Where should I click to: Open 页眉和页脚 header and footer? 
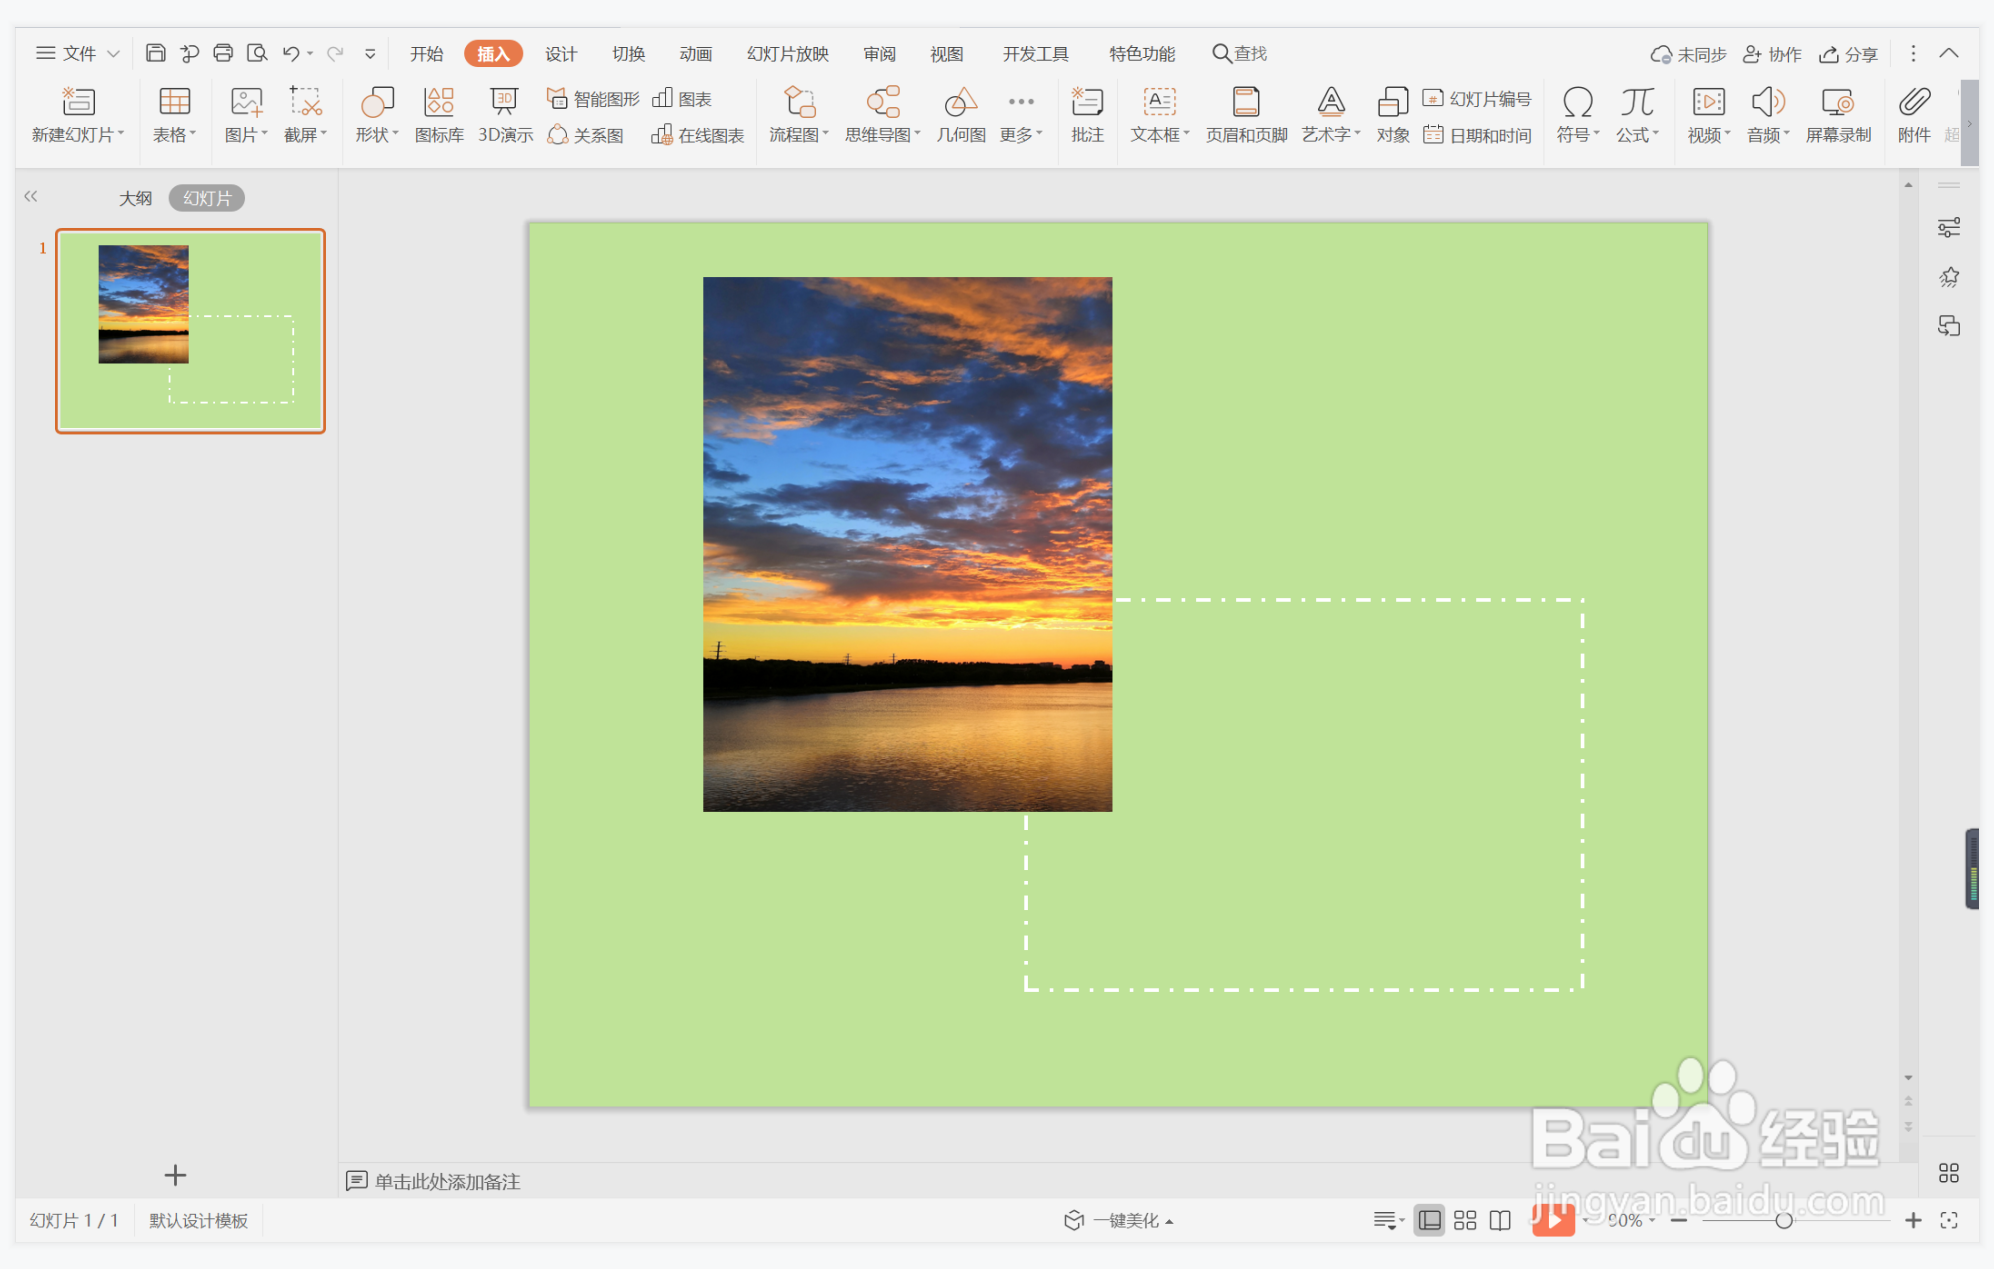click(x=1246, y=115)
